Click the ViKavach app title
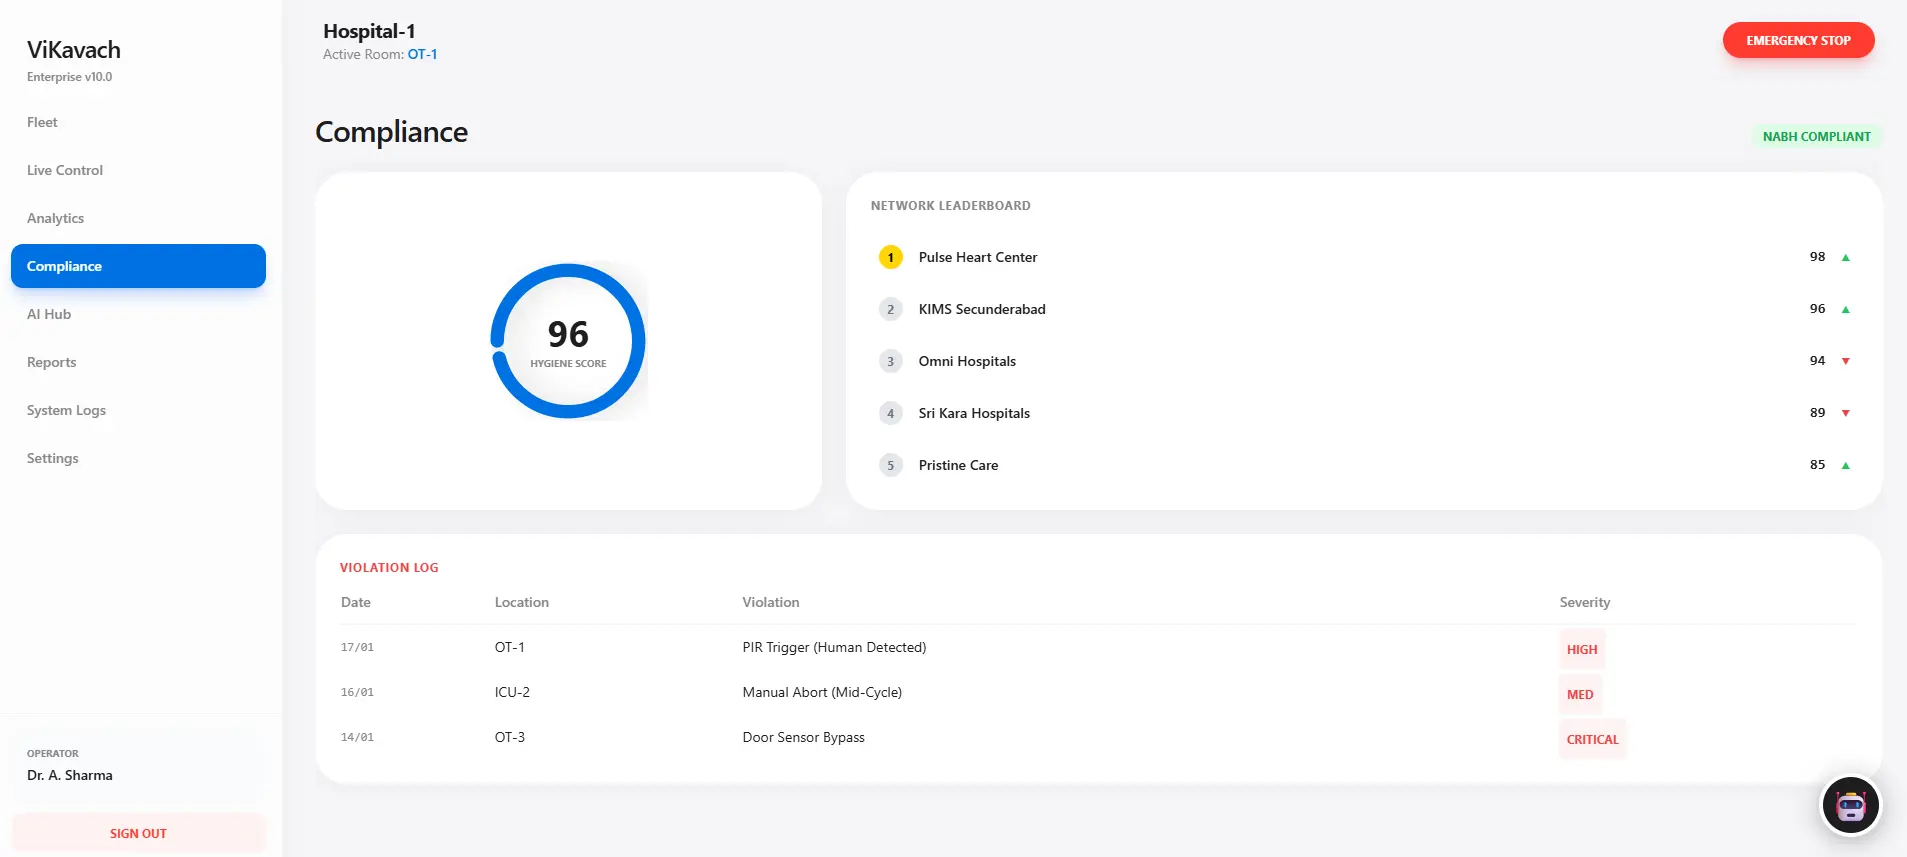This screenshot has height=857, width=1907. click(74, 50)
